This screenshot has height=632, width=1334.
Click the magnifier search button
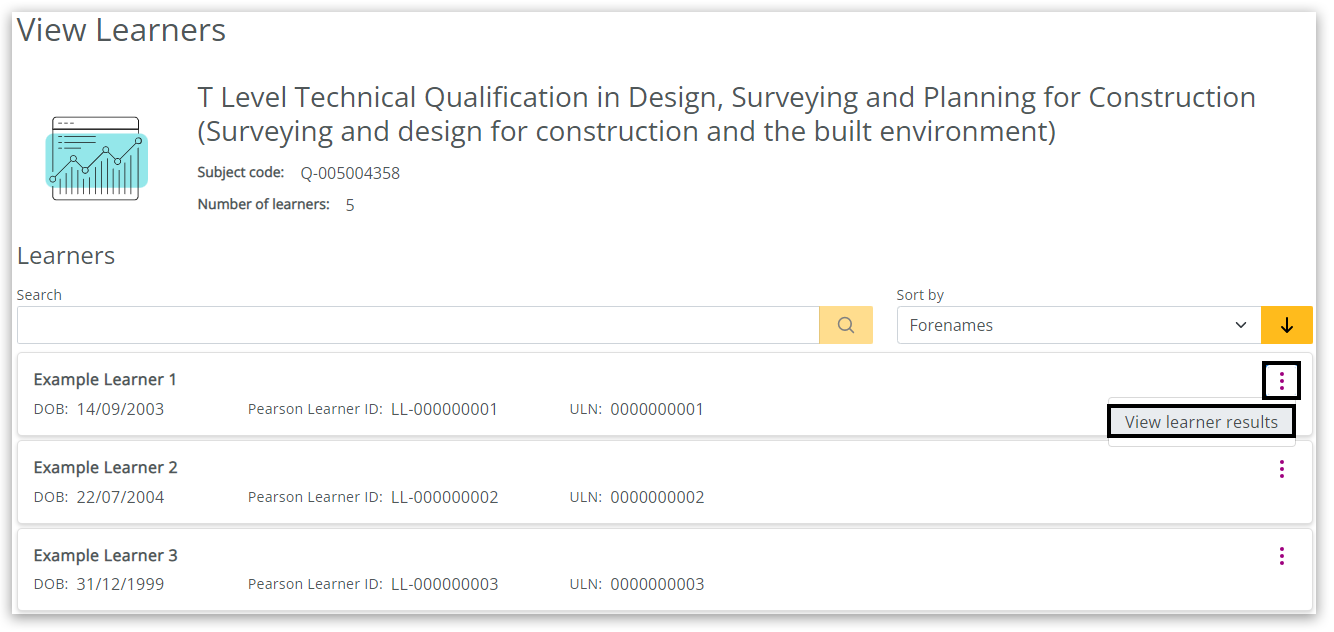coord(846,325)
